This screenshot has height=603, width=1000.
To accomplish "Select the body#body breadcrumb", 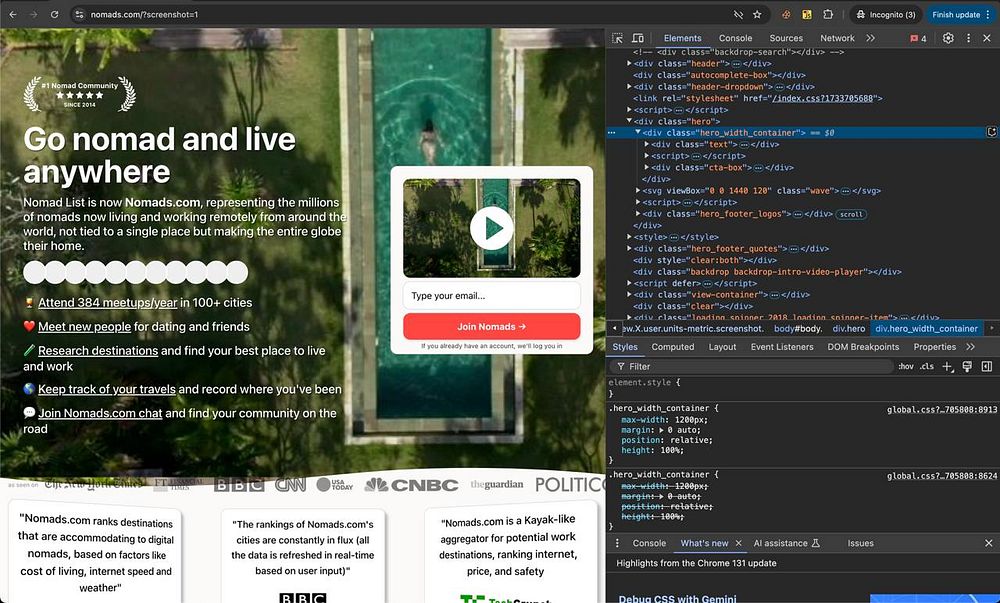I will point(798,329).
